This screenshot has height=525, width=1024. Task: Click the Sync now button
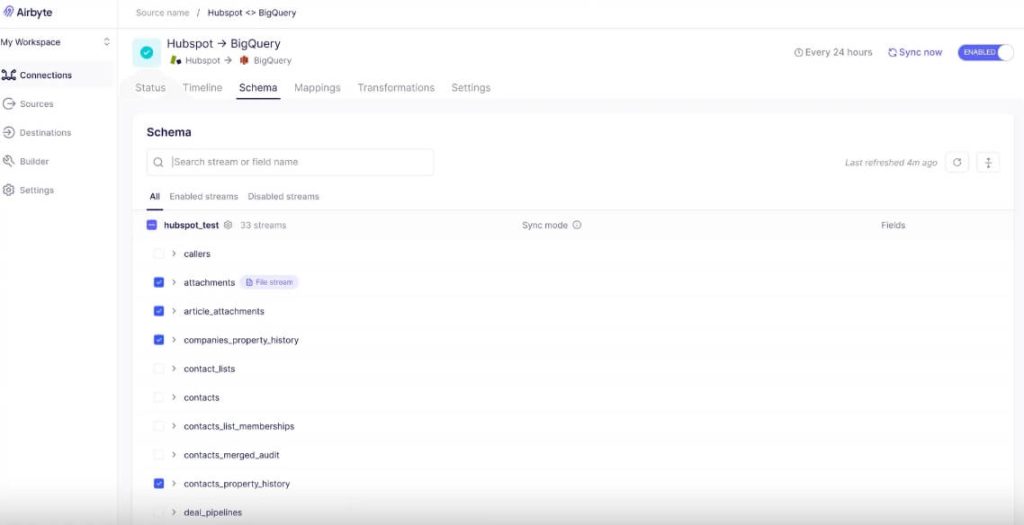click(x=915, y=52)
